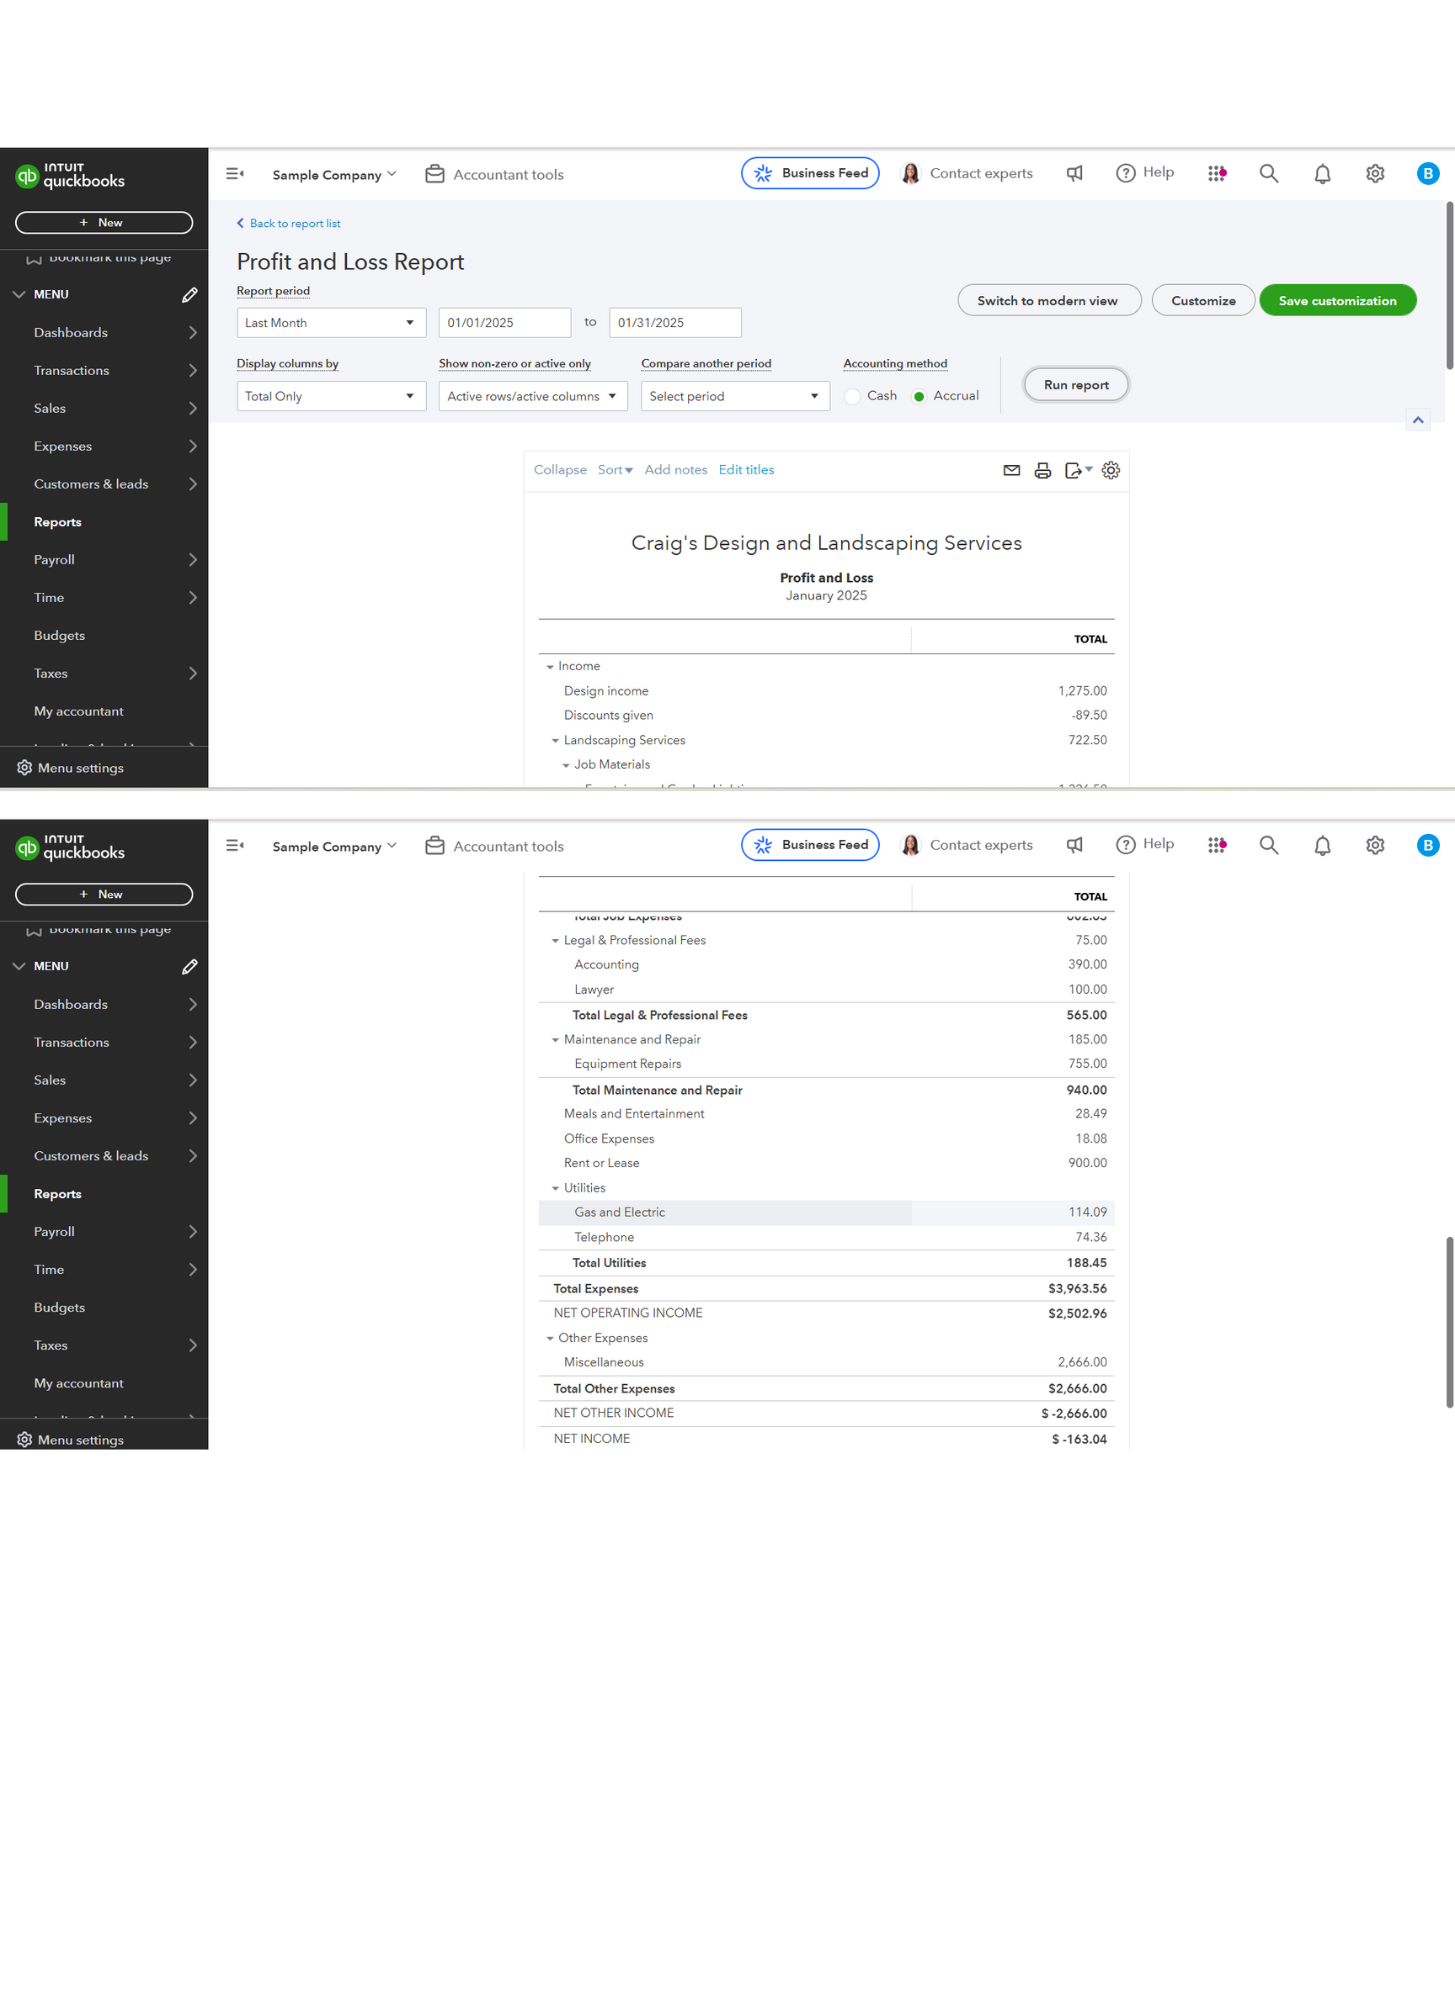Click Run report button
This screenshot has width=1455, height=2000.
pyautogui.click(x=1076, y=385)
